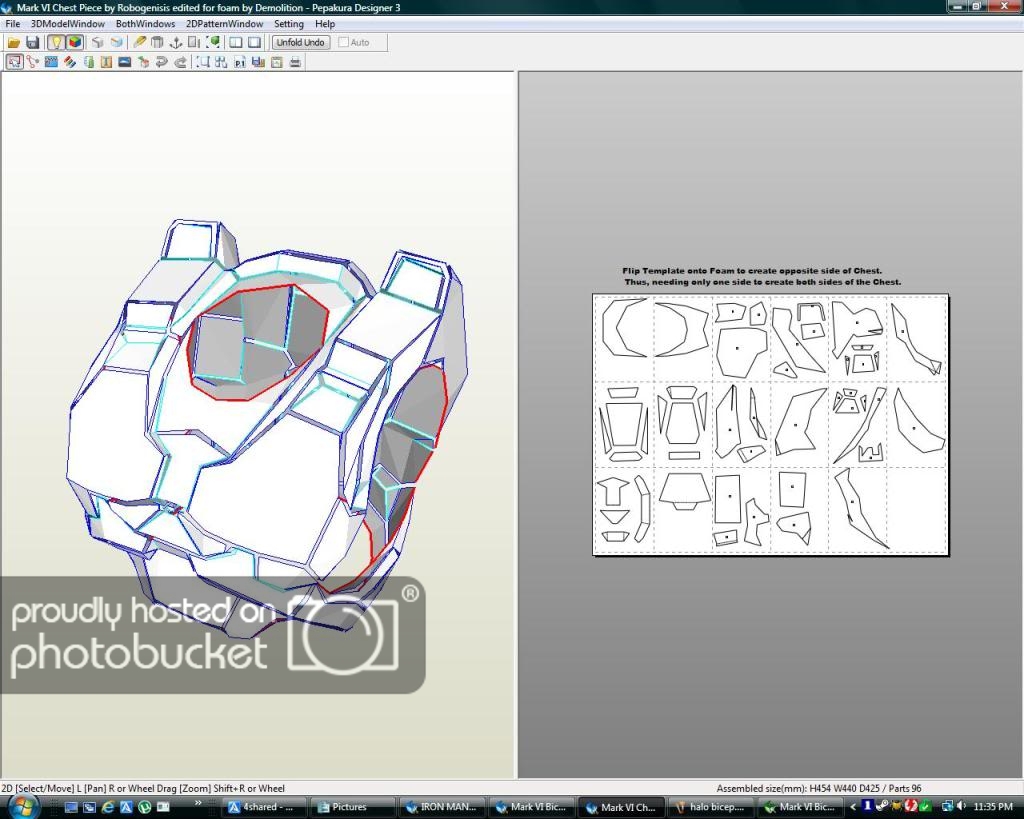1024x819 pixels.
Task: Click the redo curved arrow icon
Action: [x=180, y=62]
